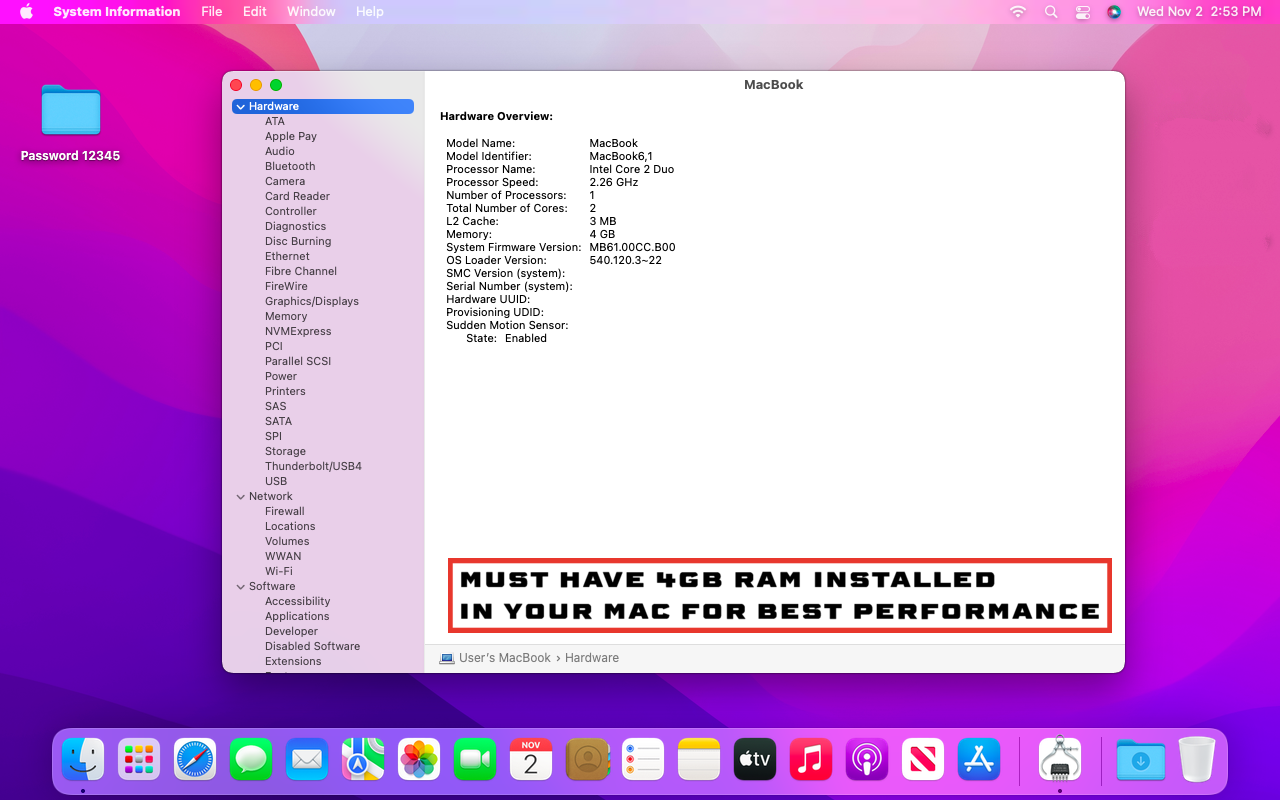
Task: Launch Safari from the Dock
Action: pos(195,759)
